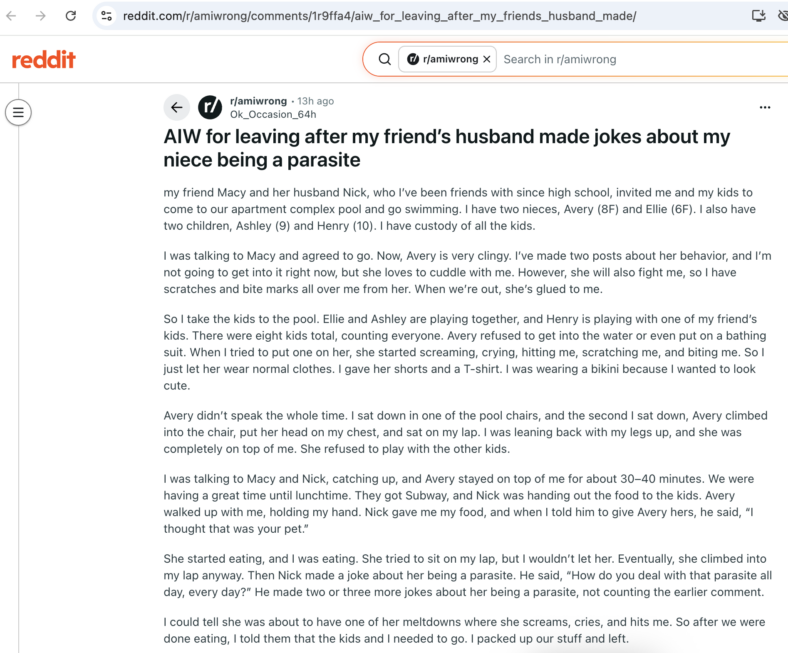The image size is (788, 653).
Task: Click the paragraph starting 'I could tell she'
Action: (x=464, y=630)
